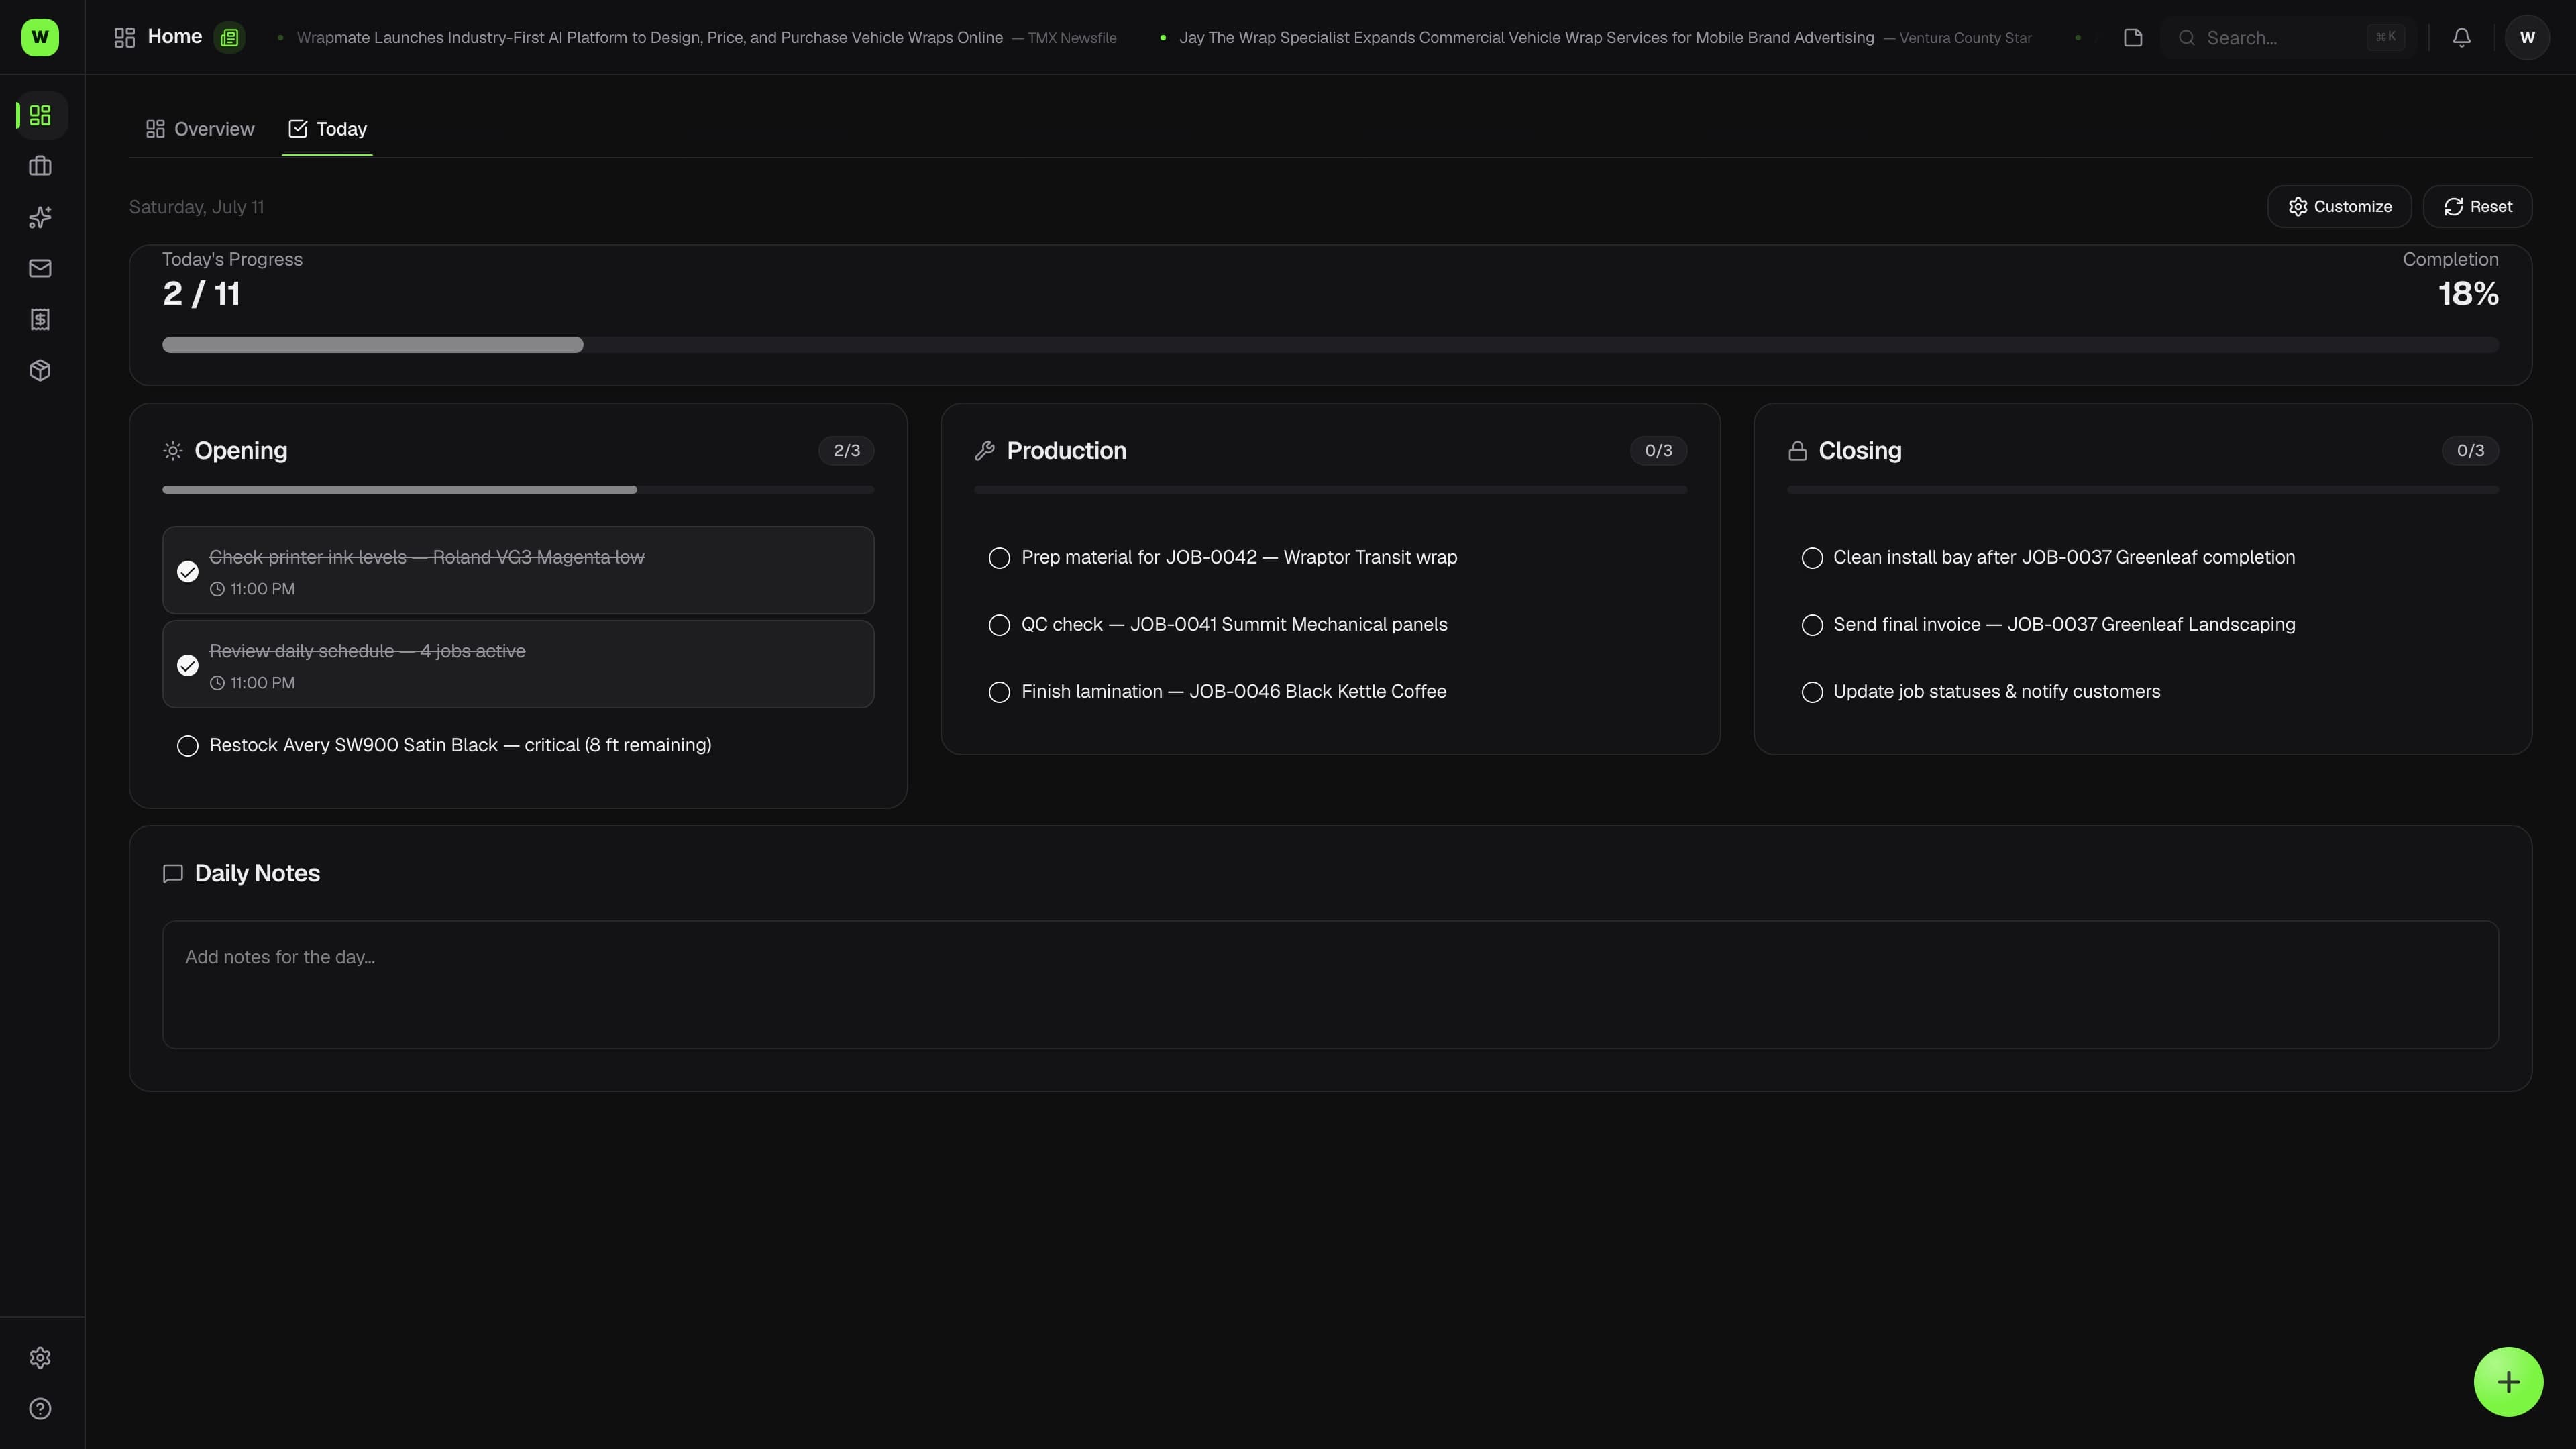Viewport: 2576px width, 1449px height.
Task: Open the inventory box icon in sidebar
Action: pyautogui.click(x=40, y=370)
